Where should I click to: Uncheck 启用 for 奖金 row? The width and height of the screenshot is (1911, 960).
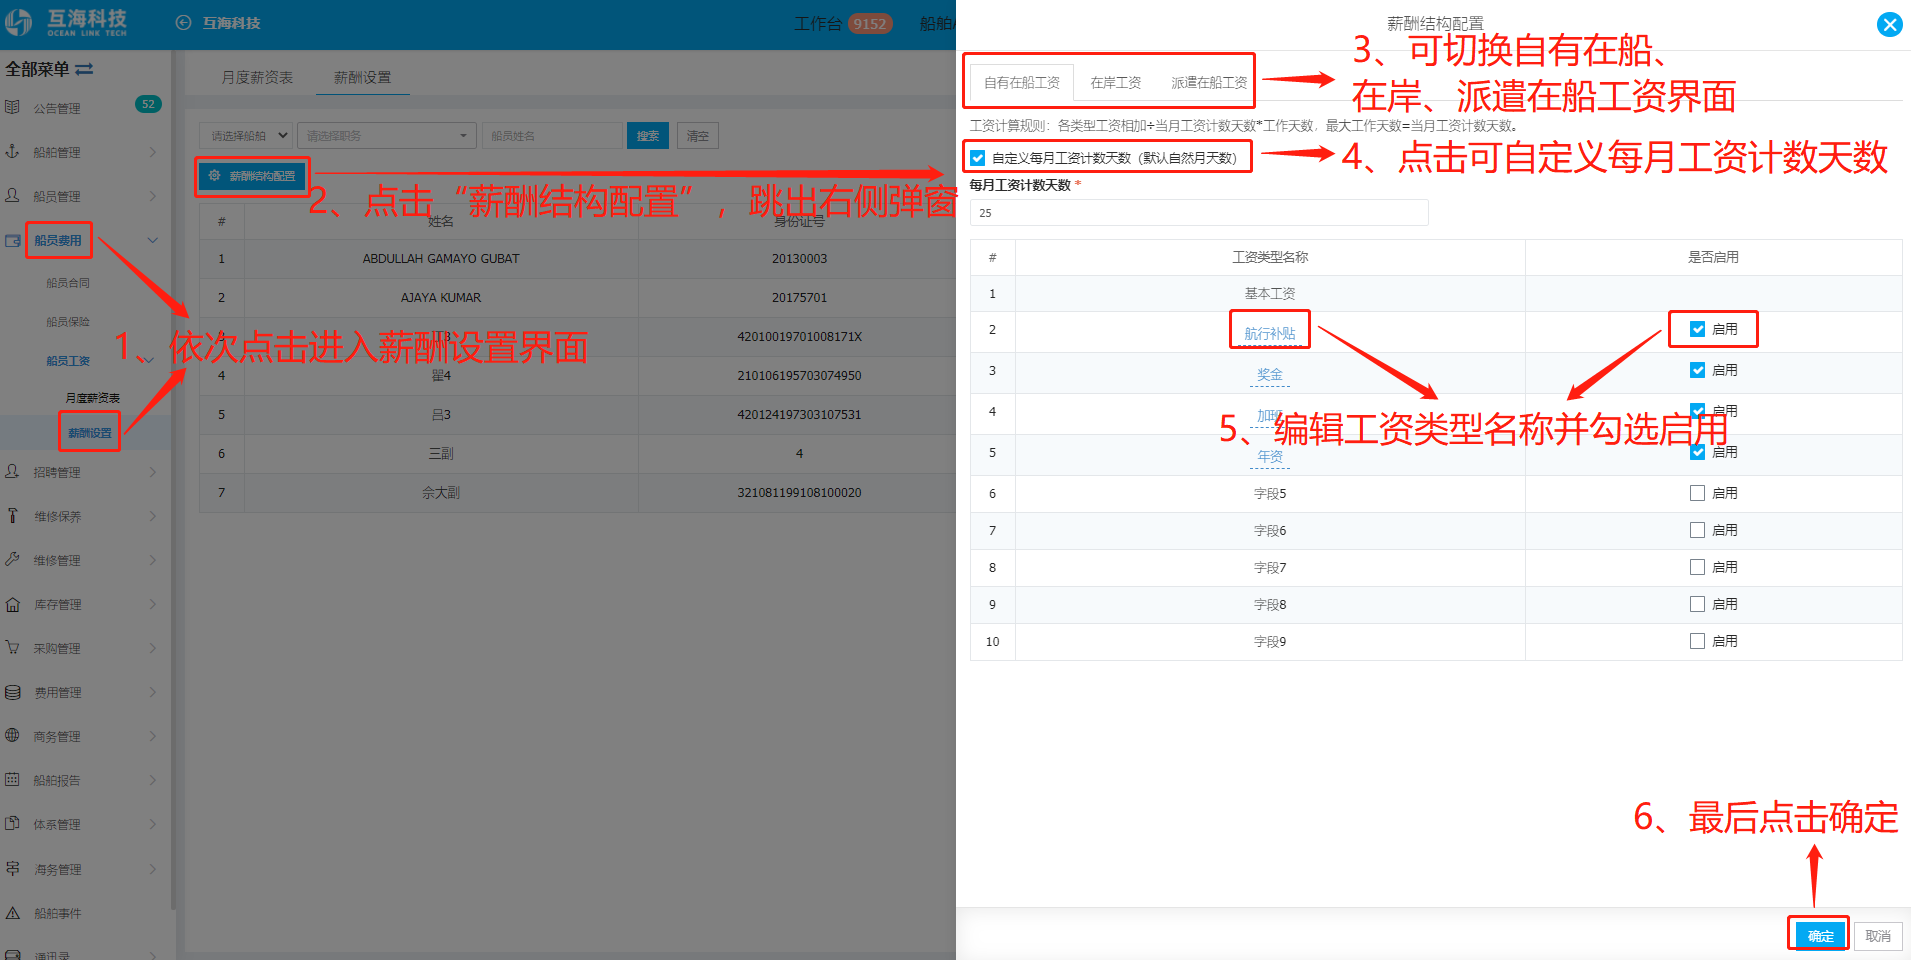pyautogui.click(x=1697, y=370)
